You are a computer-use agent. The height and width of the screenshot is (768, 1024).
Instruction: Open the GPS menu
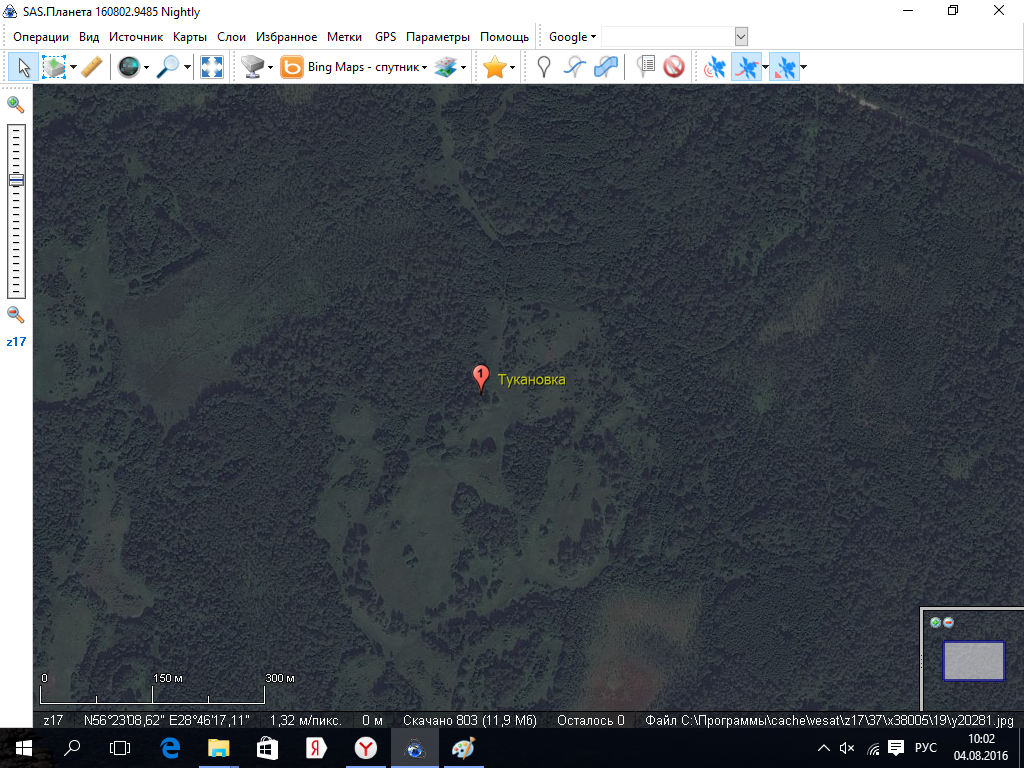(x=385, y=37)
